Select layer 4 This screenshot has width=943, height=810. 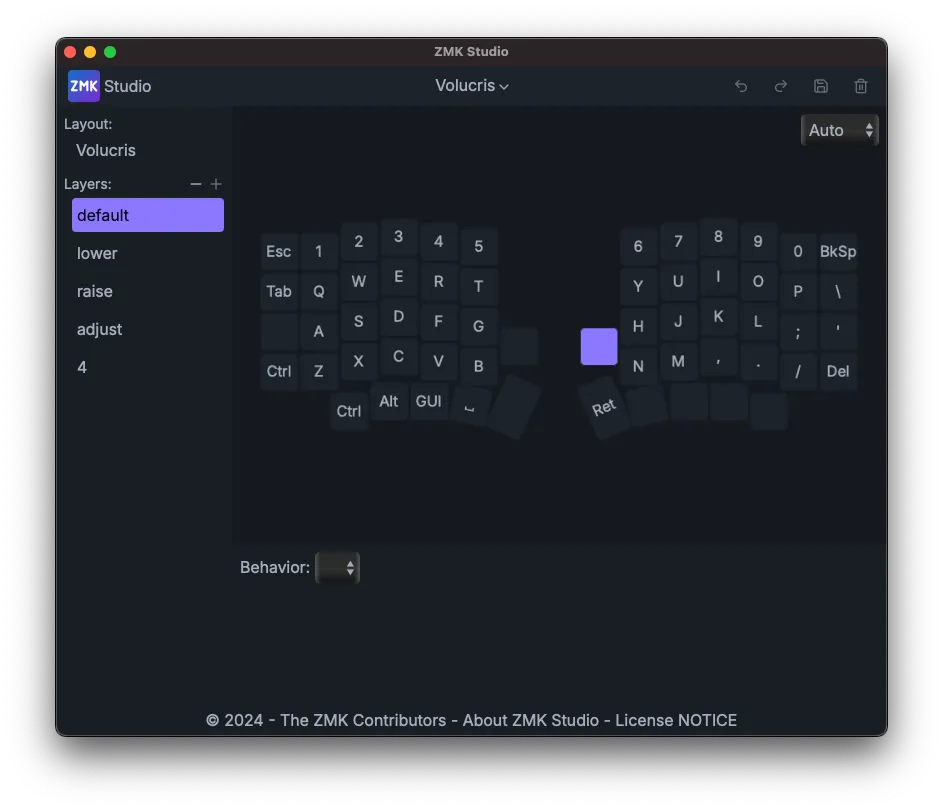[148, 367]
